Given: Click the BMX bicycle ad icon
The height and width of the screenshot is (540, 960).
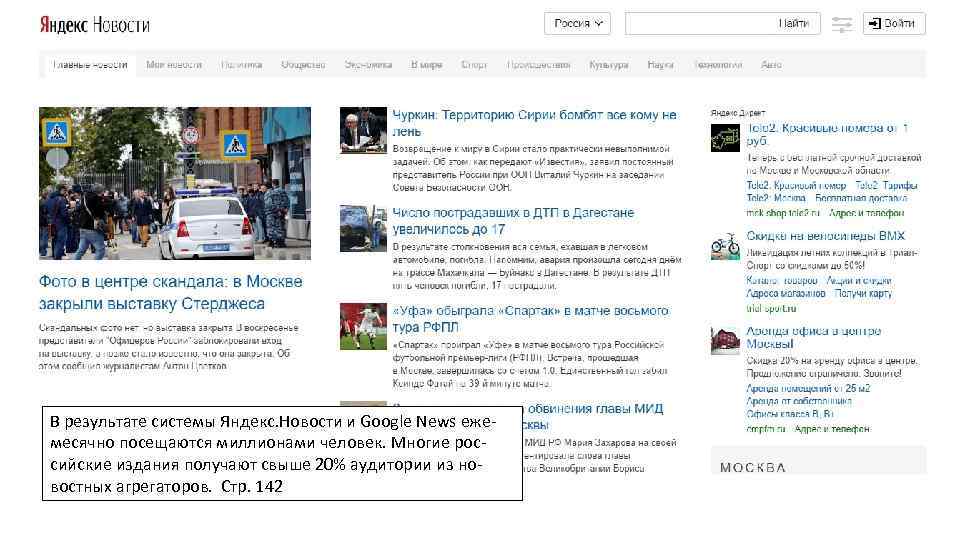Looking at the screenshot, I should [x=725, y=246].
